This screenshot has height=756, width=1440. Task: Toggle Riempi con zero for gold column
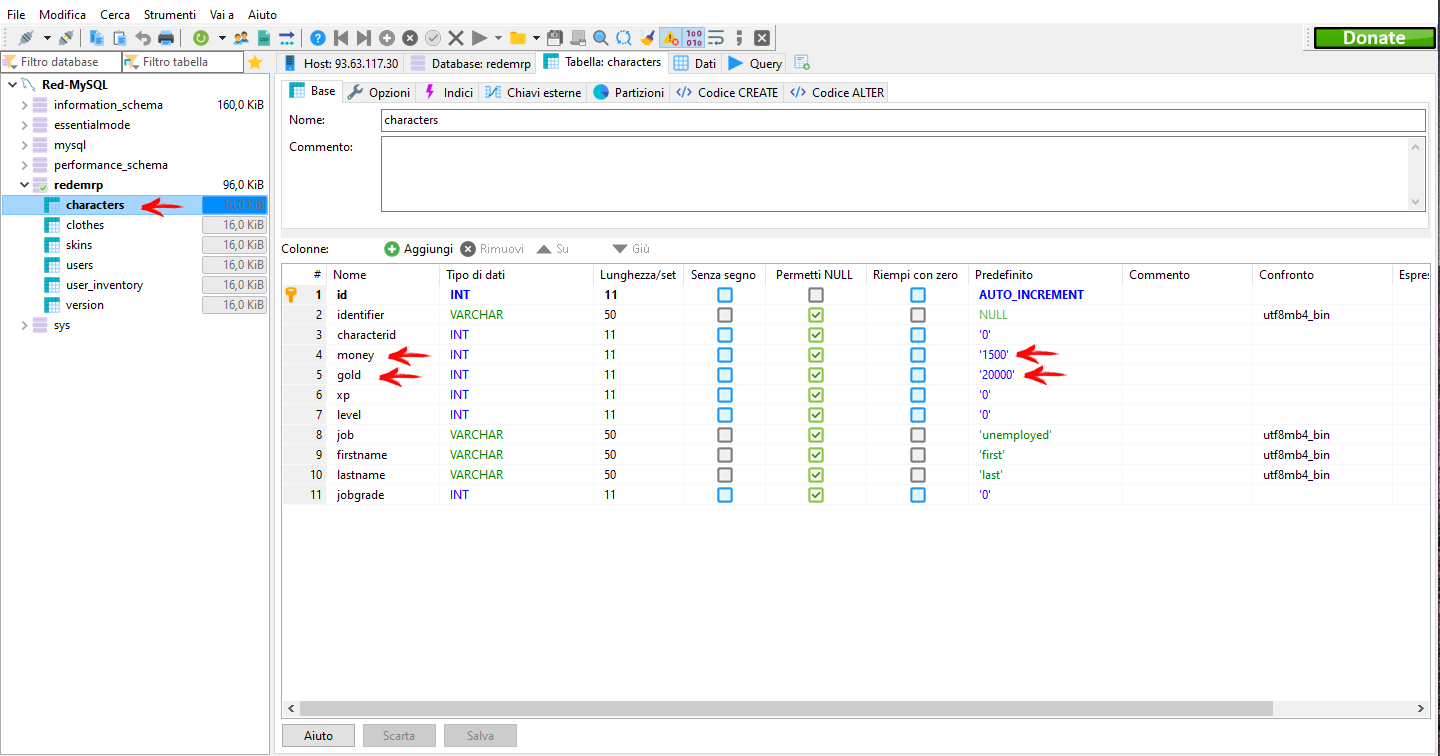[x=918, y=375]
